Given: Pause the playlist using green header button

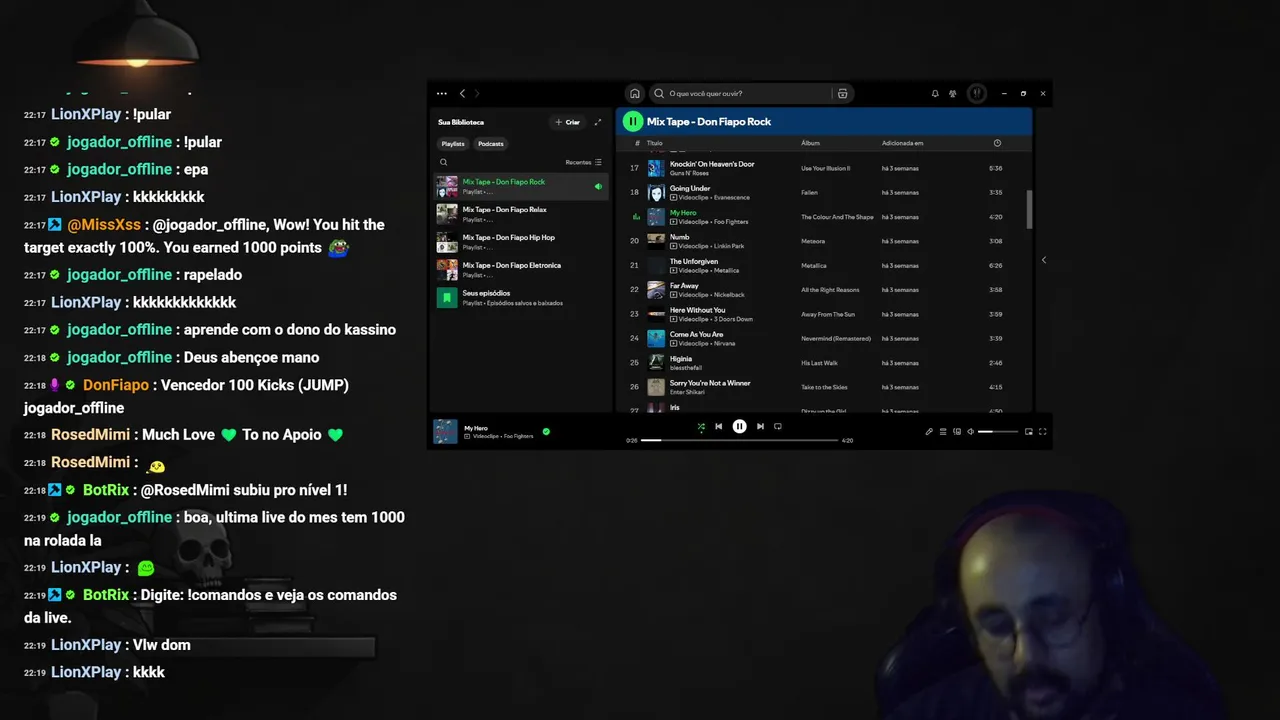Looking at the screenshot, I should (x=632, y=122).
